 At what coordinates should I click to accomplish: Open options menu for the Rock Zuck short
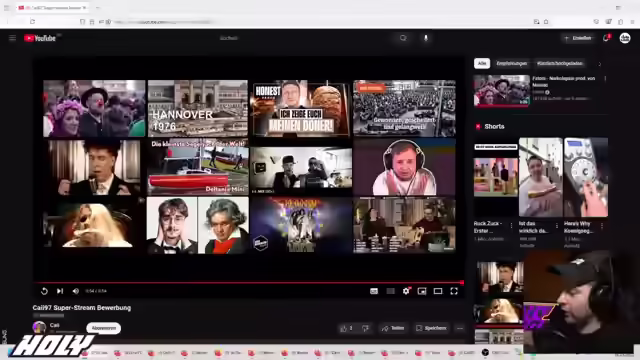tap(511, 225)
